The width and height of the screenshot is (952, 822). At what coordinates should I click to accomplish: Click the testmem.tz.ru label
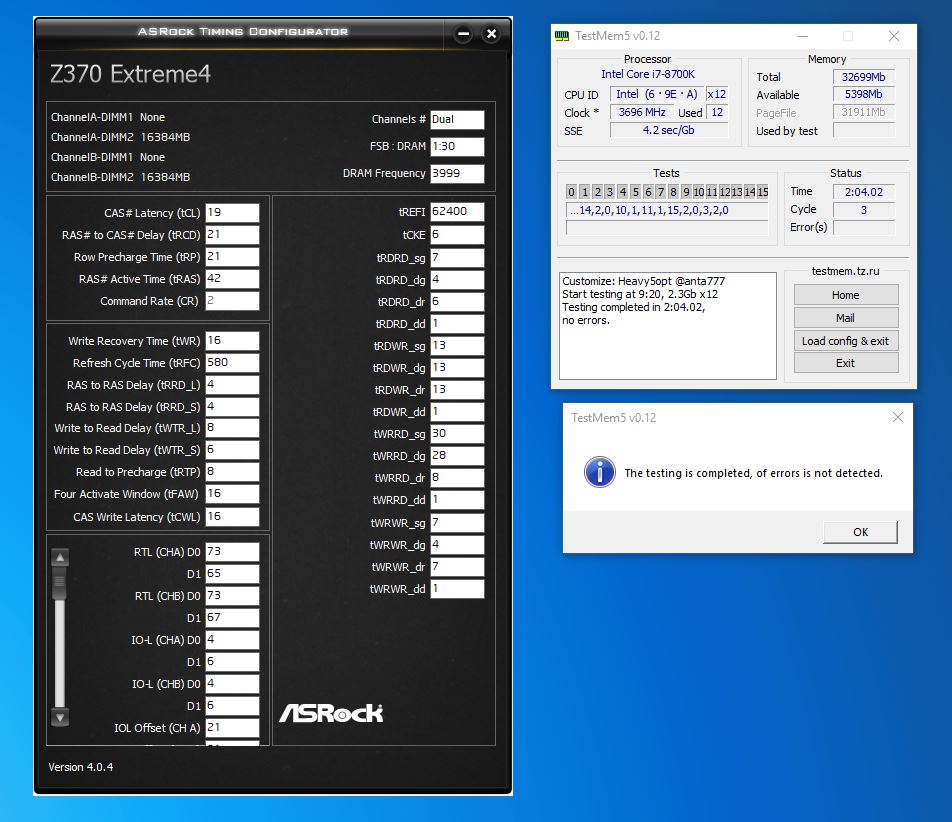click(x=846, y=271)
